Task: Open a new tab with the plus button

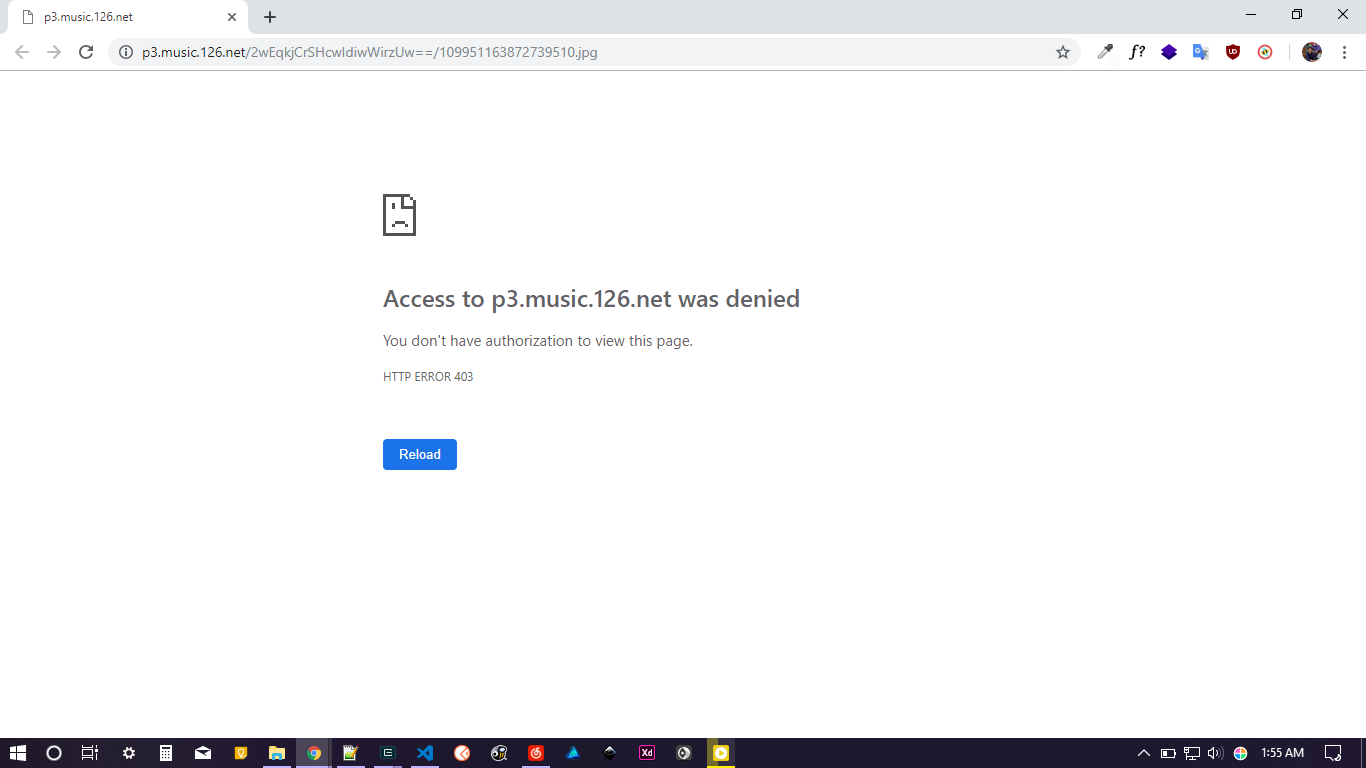Action: click(x=270, y=17)
